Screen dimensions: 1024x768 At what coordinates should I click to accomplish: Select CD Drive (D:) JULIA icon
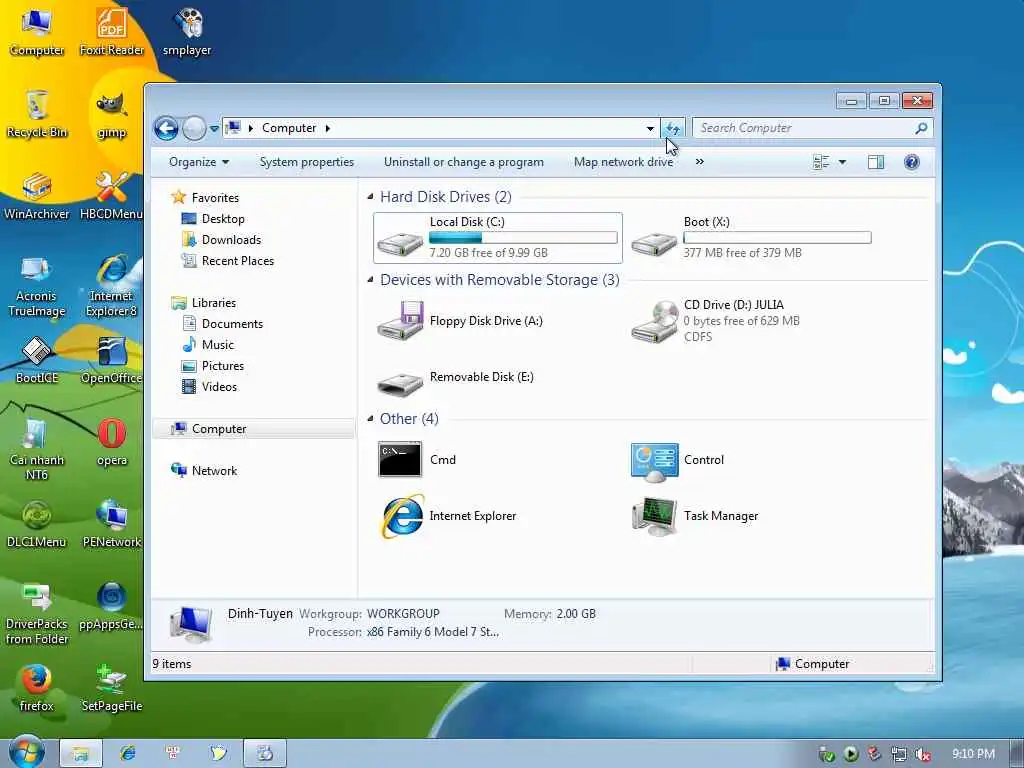pos(655,321)
